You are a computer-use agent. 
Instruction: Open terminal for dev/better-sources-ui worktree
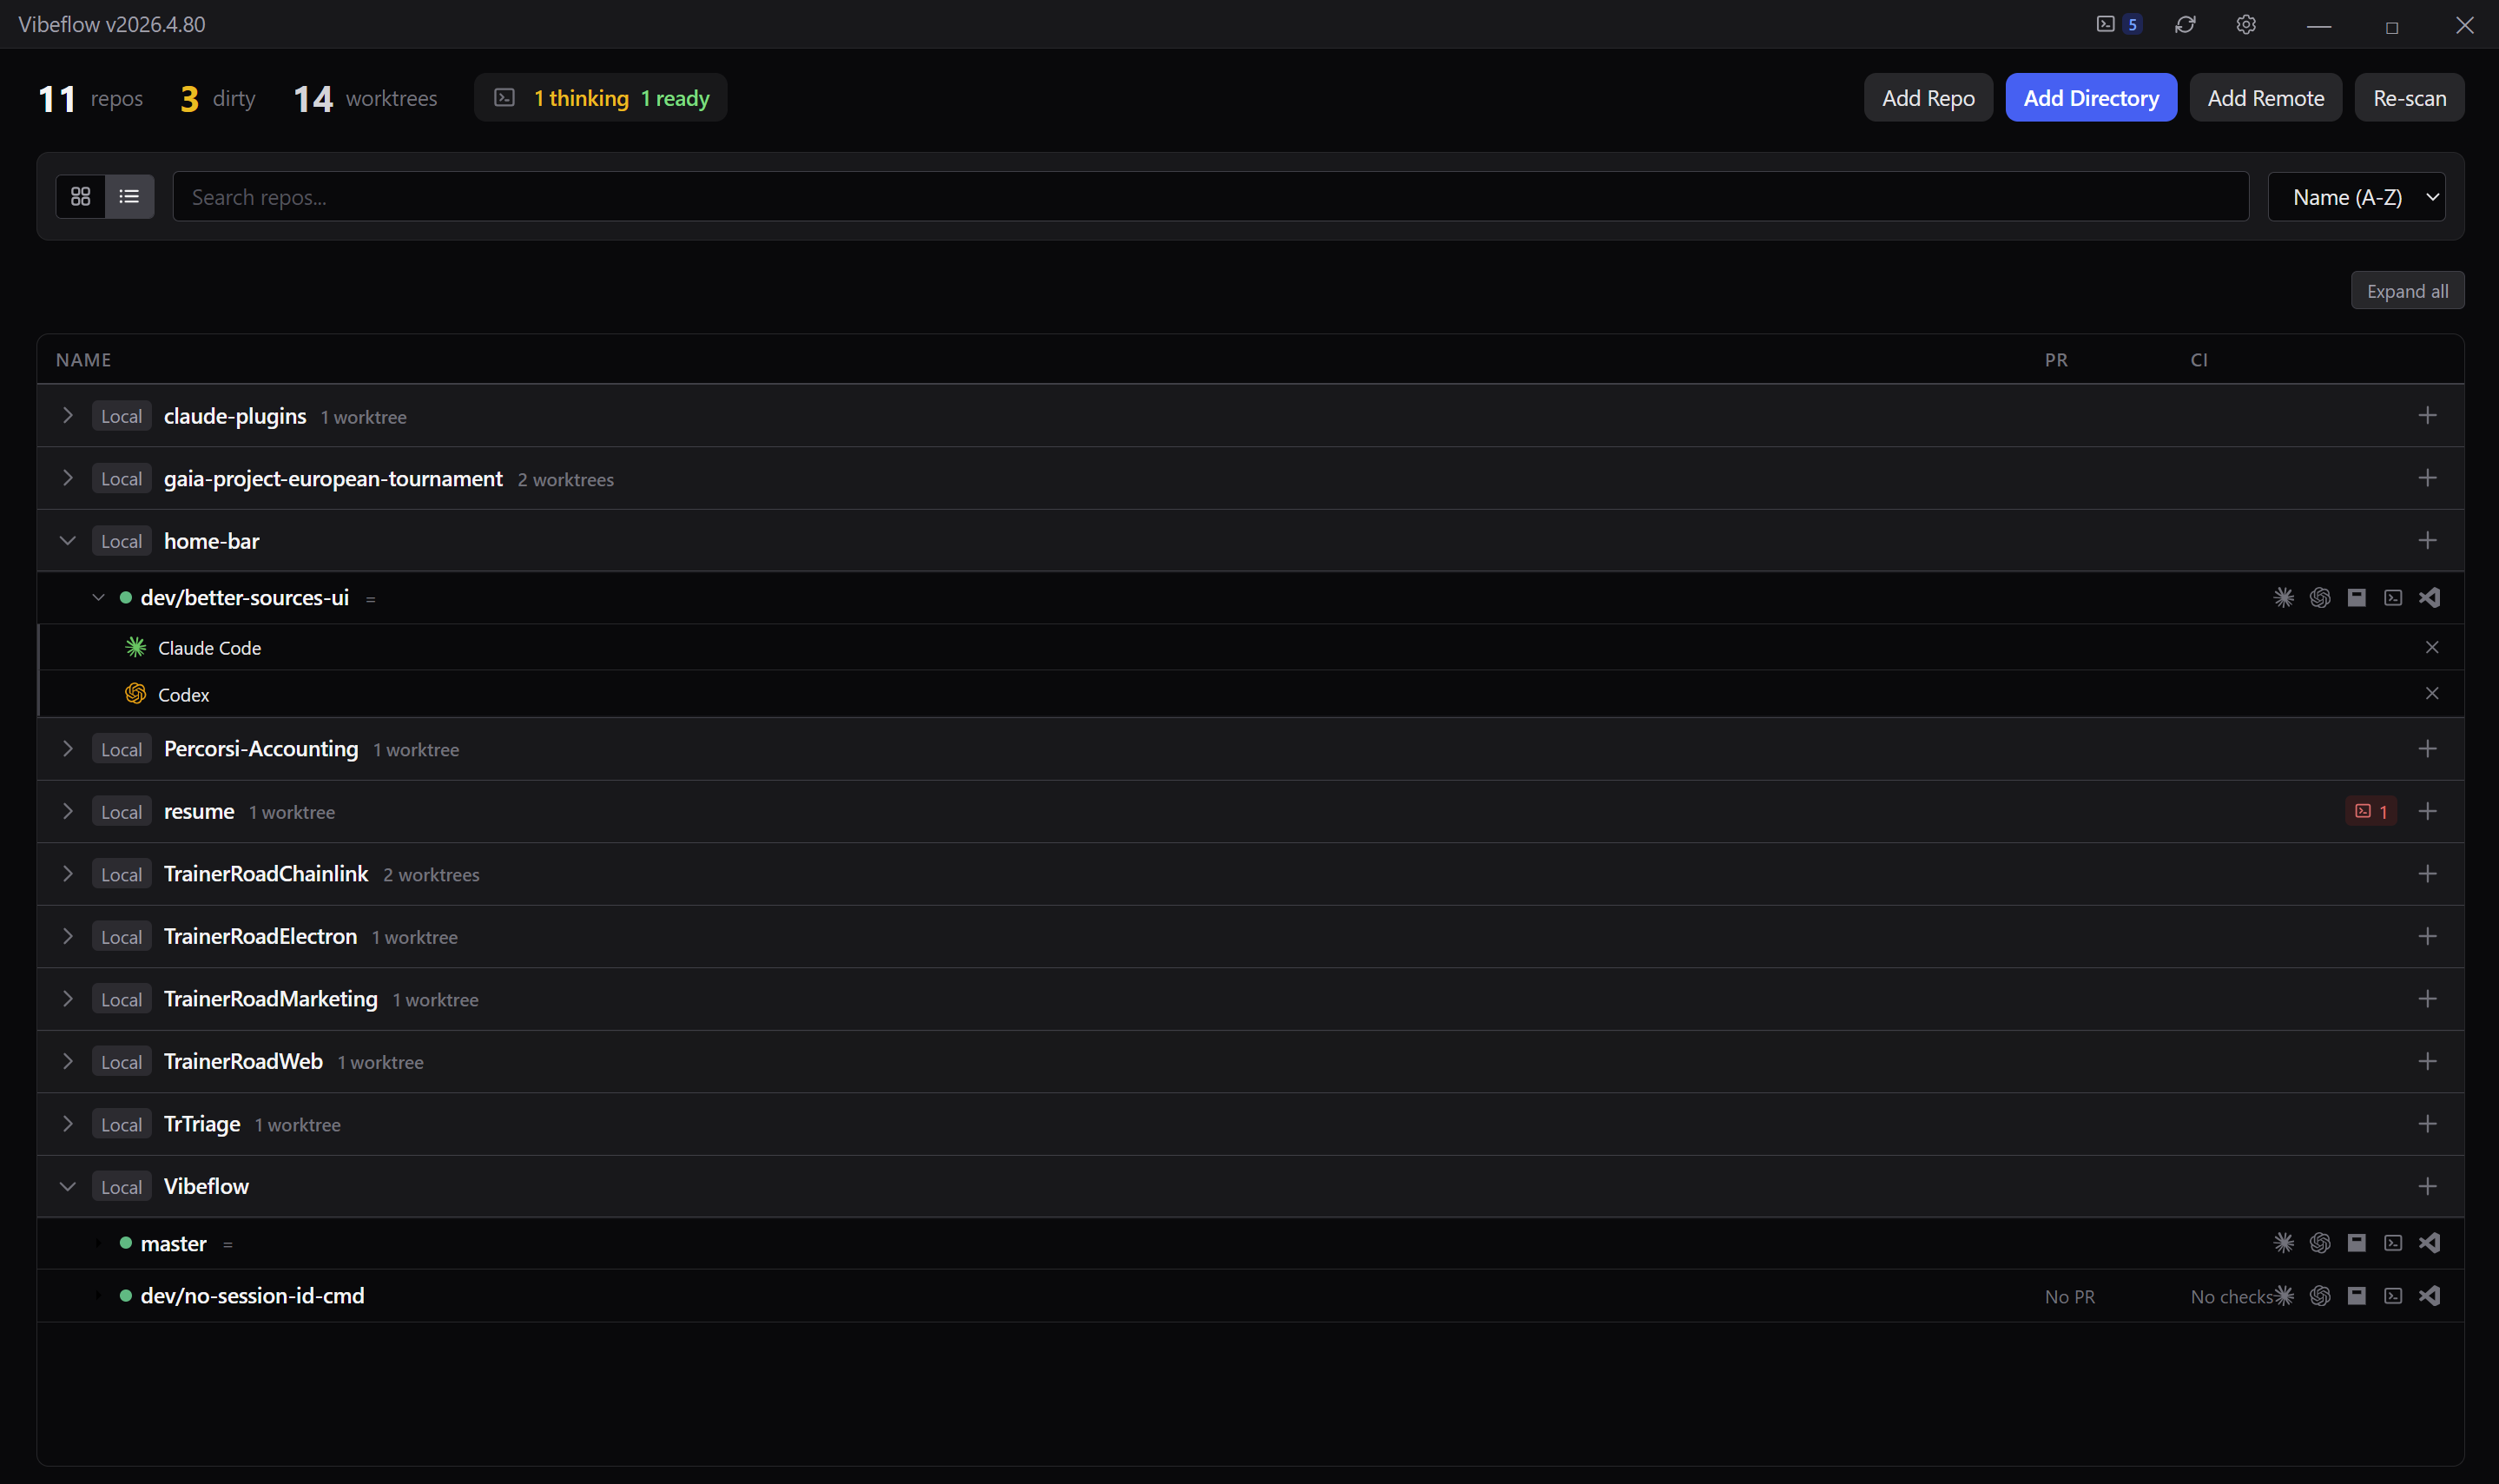tap(2393, 598)
